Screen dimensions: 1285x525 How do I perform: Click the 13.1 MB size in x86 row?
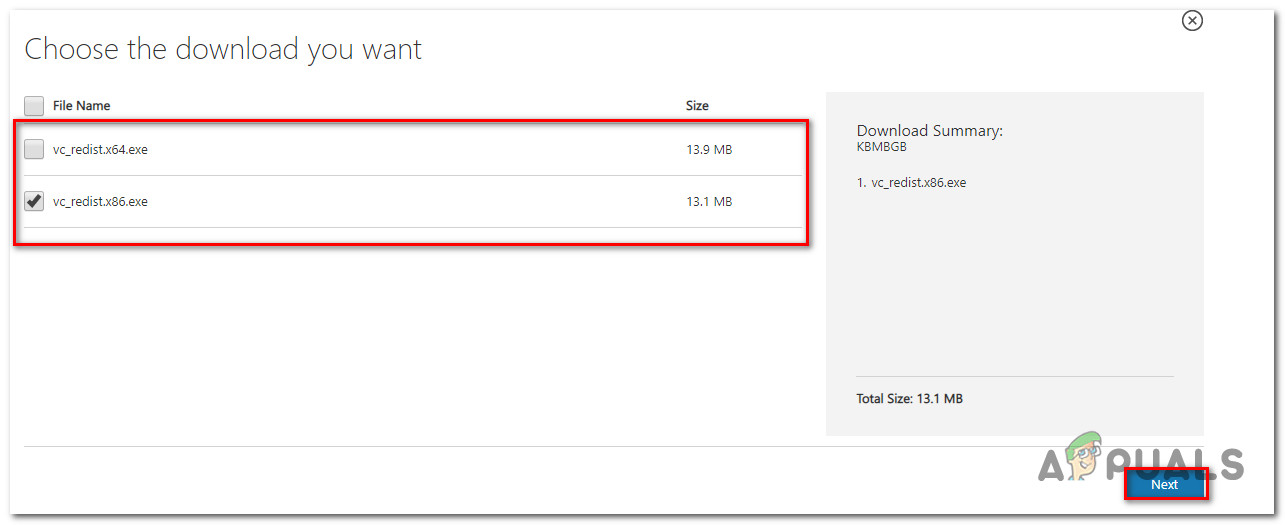coord(708,202)
